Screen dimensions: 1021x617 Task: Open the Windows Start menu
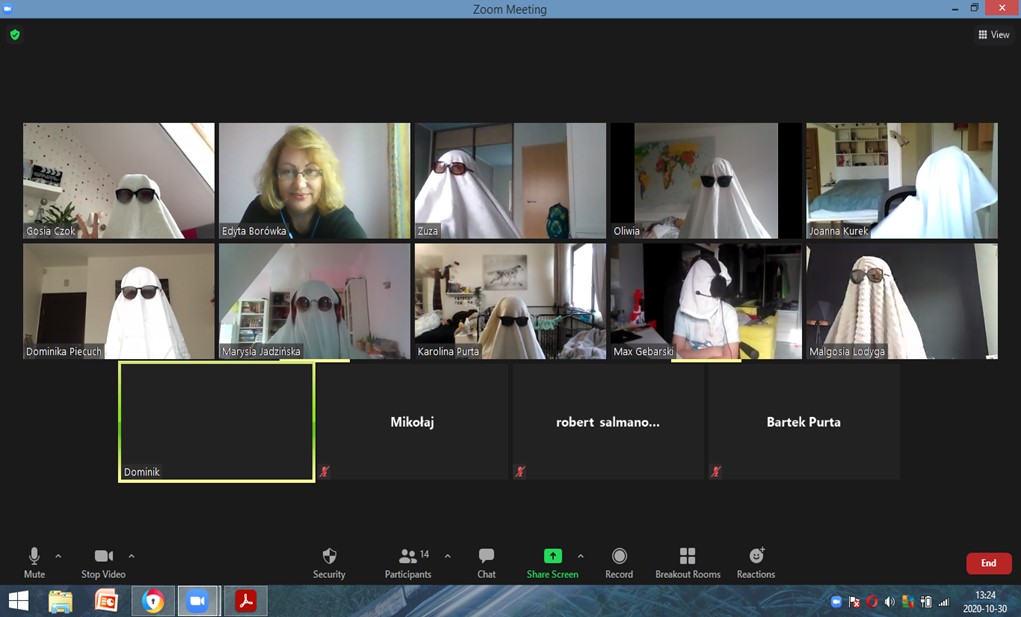pos(18,600)
